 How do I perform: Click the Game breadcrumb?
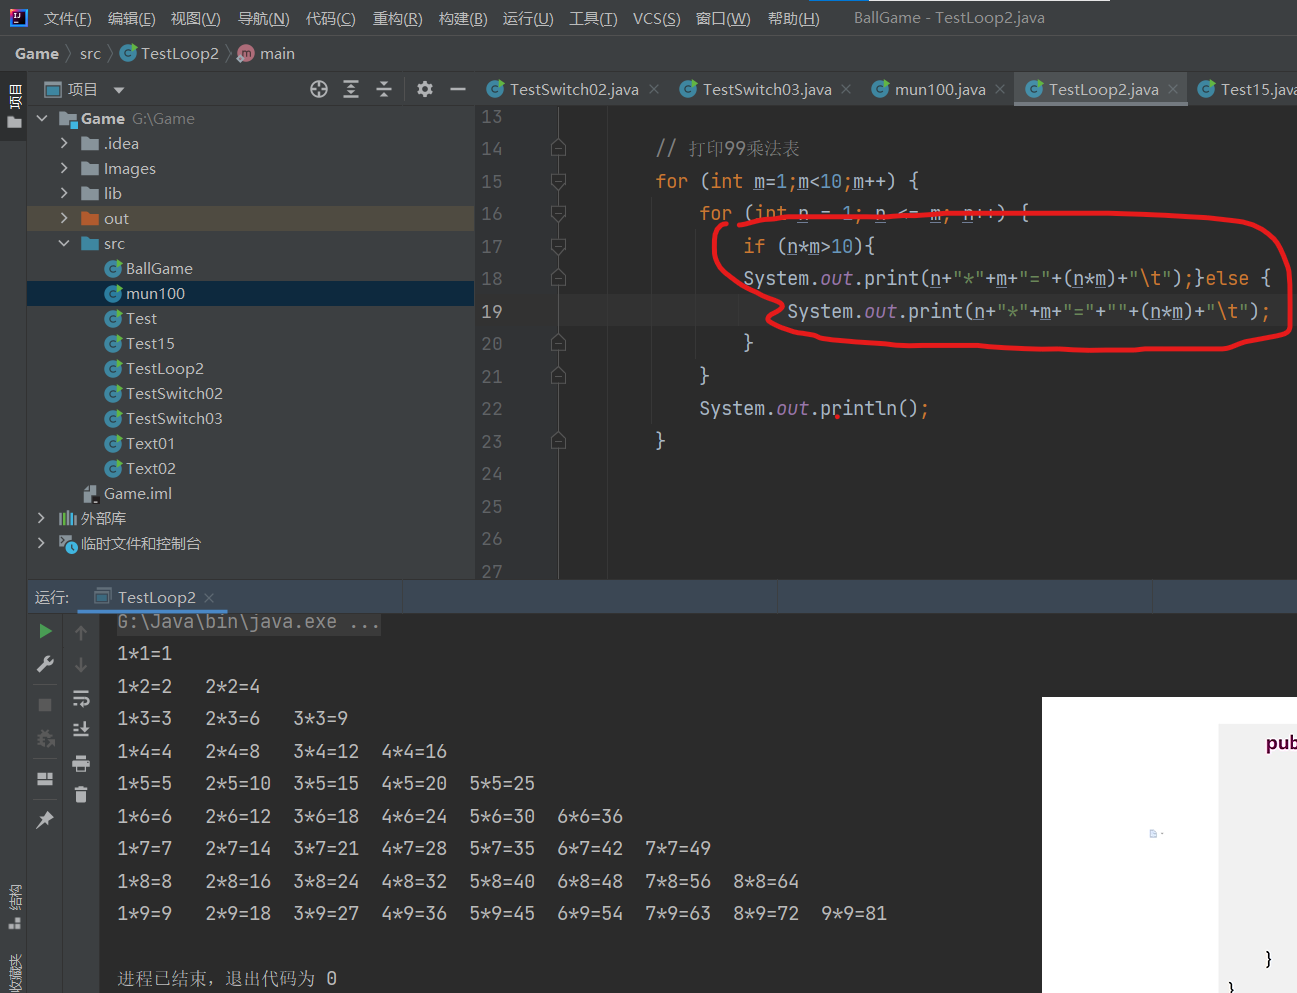click(x=37, y=53)
